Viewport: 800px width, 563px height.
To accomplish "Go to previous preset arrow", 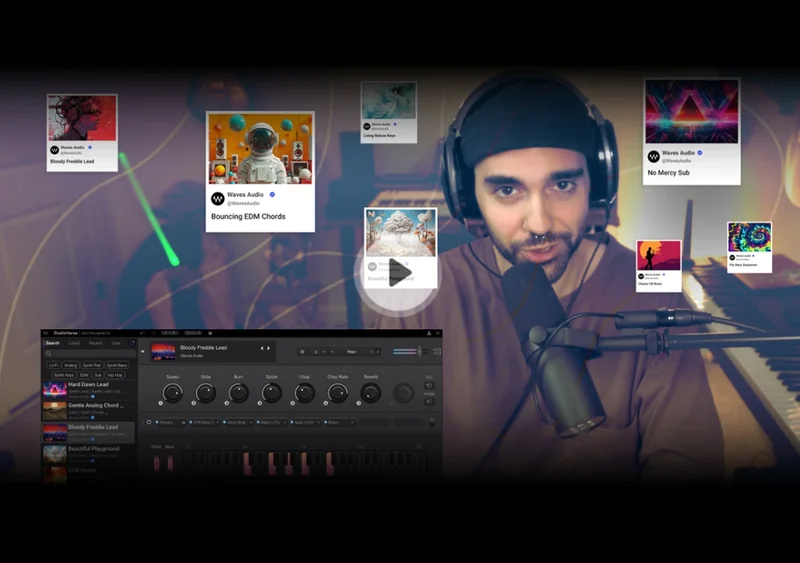I will (x=262, y=348).
